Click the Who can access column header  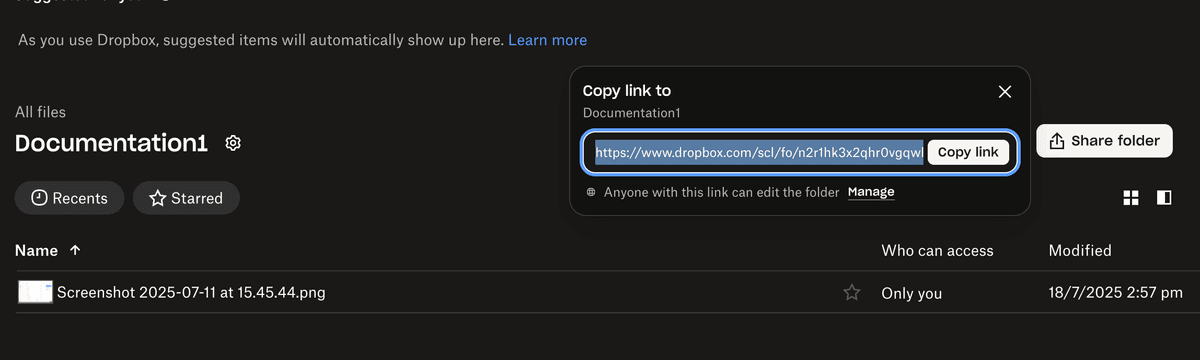point(937,250)
